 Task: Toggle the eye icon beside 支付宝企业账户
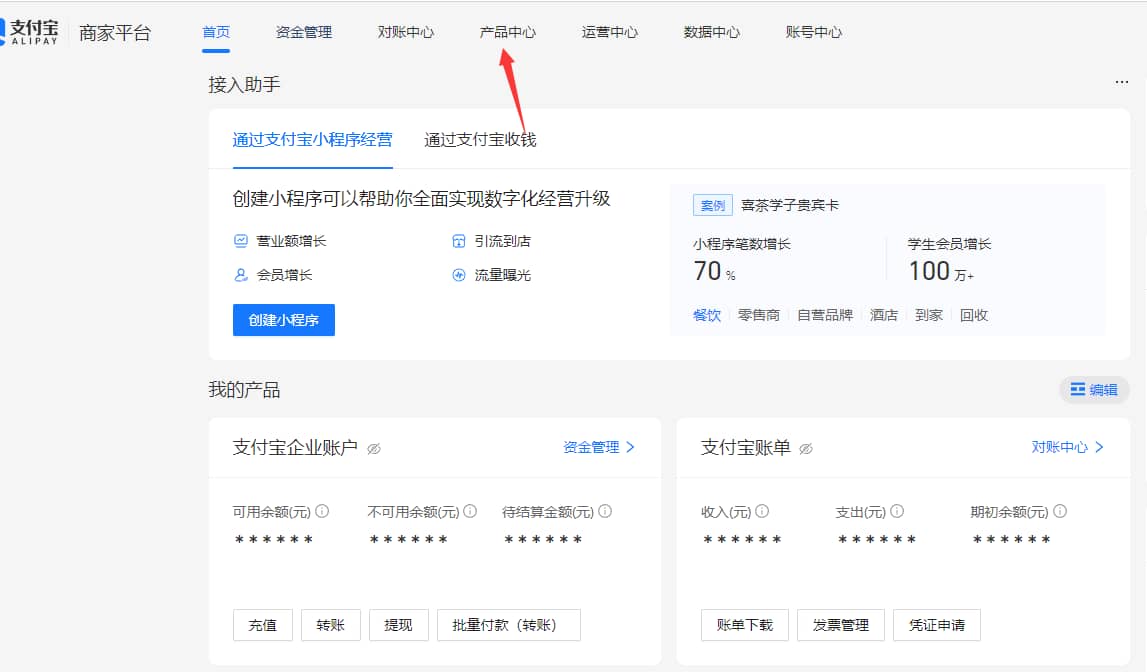click(373, 450)
